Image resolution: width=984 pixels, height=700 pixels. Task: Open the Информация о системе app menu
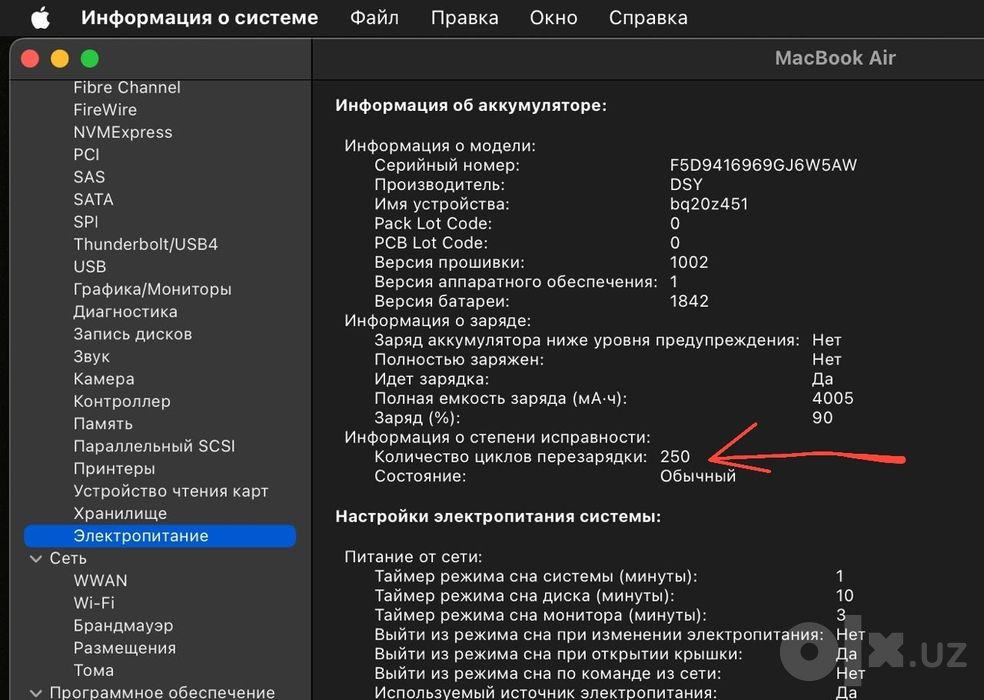click(x=200, y=18)
